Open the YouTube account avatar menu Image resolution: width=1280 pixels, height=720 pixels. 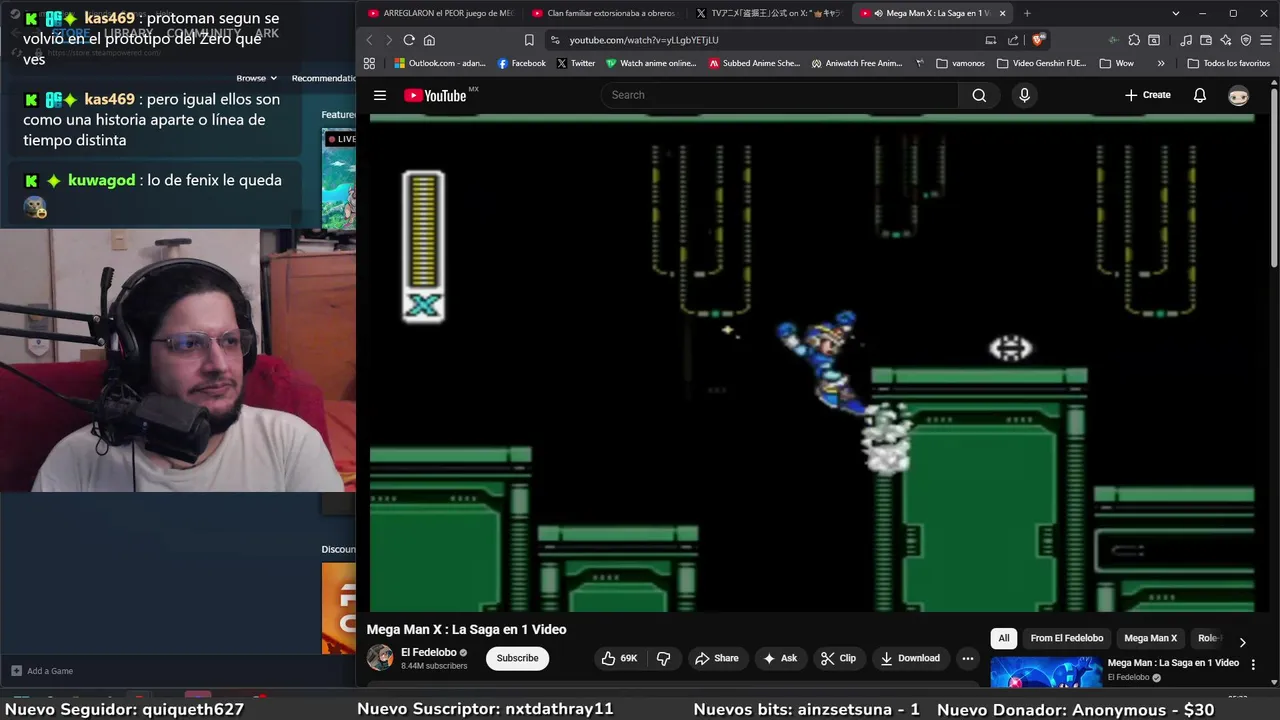coord(1238,95)
